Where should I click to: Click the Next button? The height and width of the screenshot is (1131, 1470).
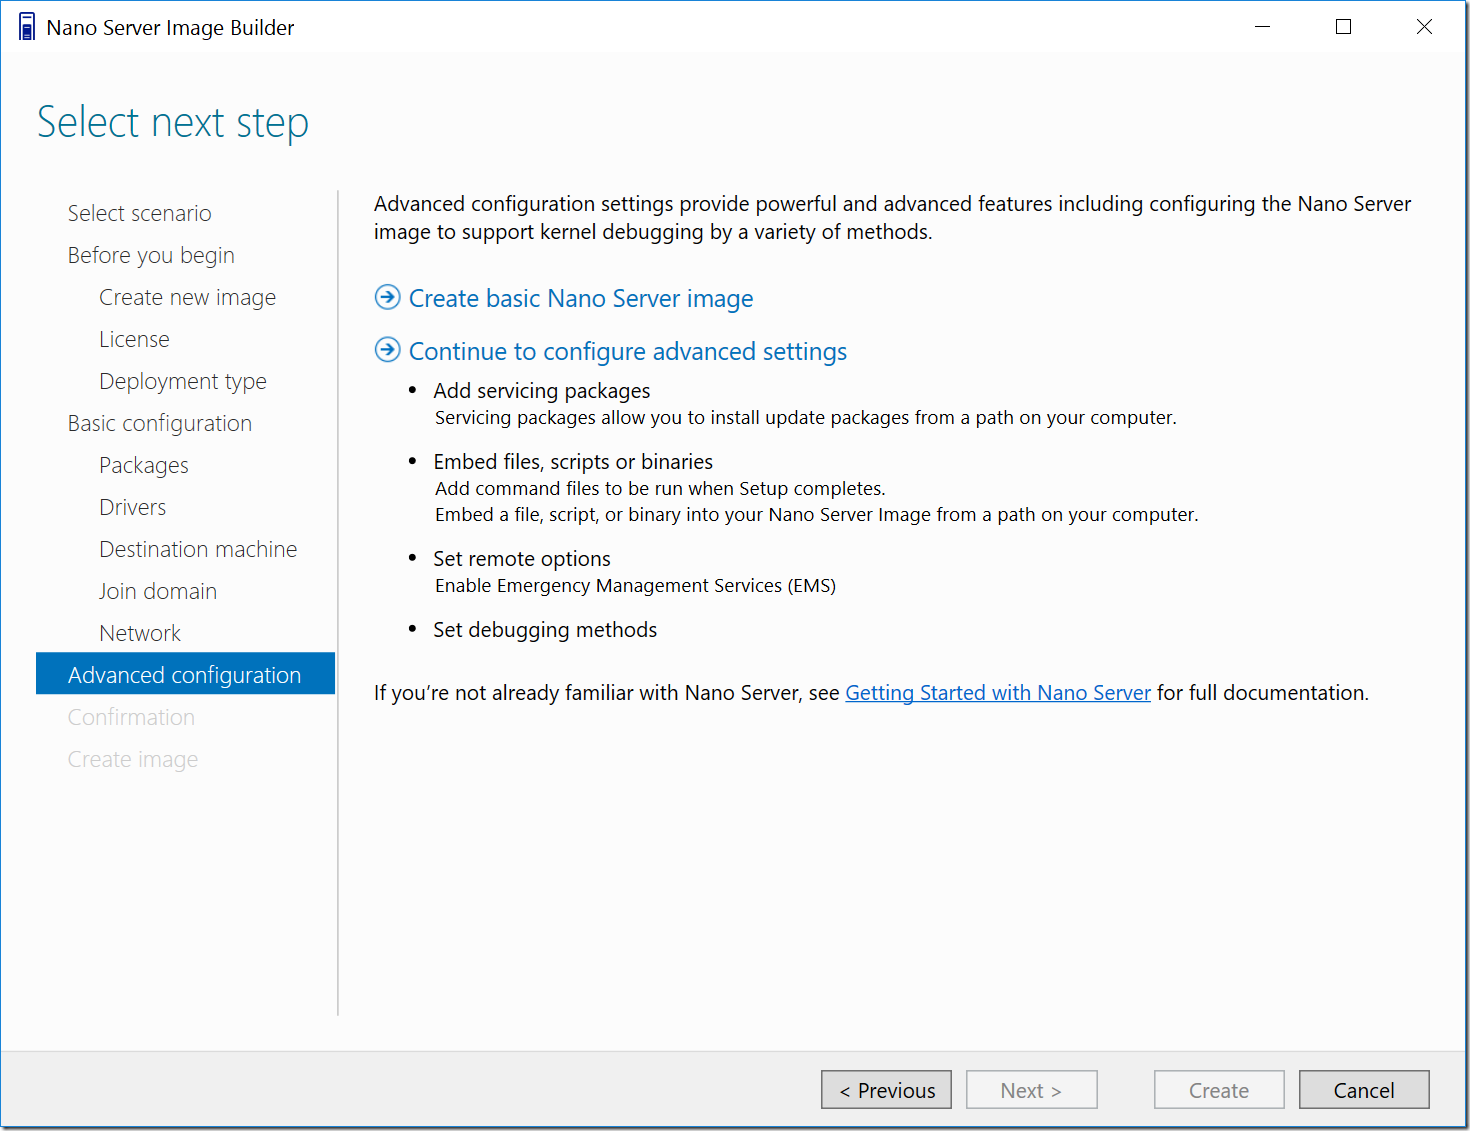point(1031,1090)
